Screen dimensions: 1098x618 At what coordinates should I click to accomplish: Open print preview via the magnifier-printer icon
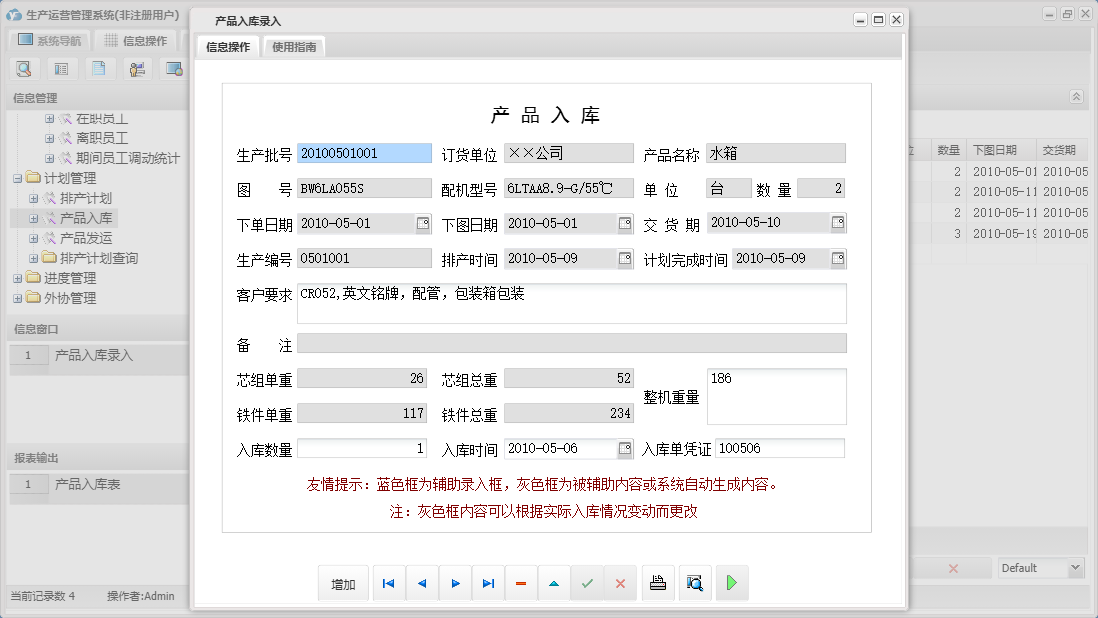click(695, 582)
